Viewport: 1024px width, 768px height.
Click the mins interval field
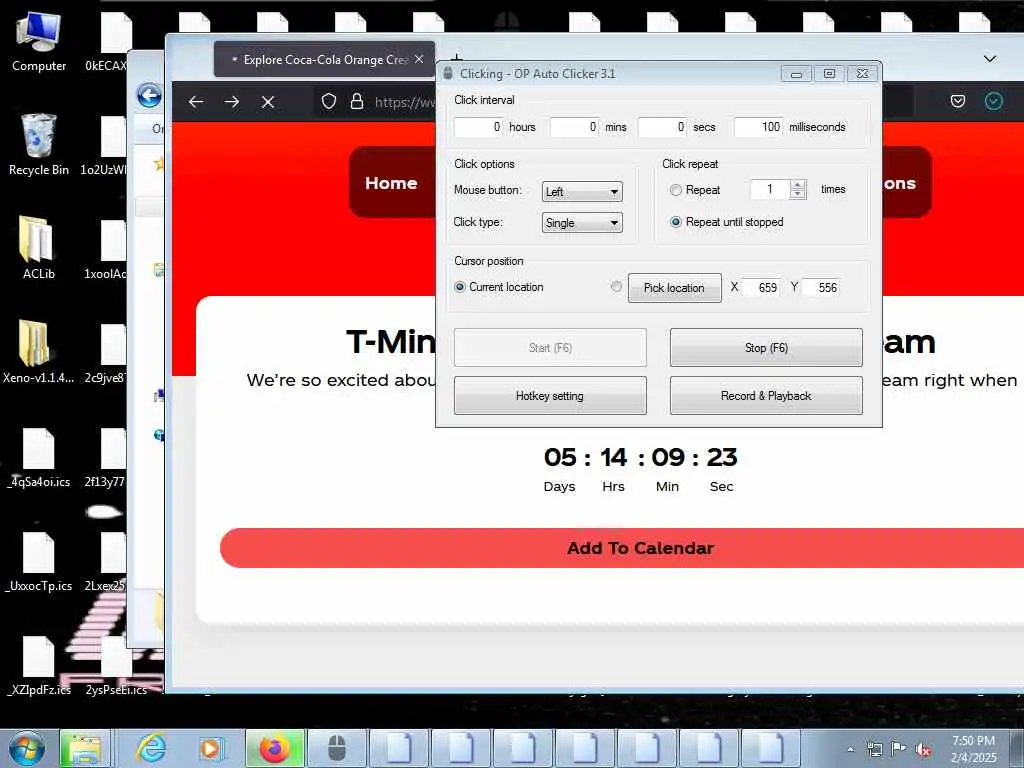pyautogui.click(x=574, y=127)
